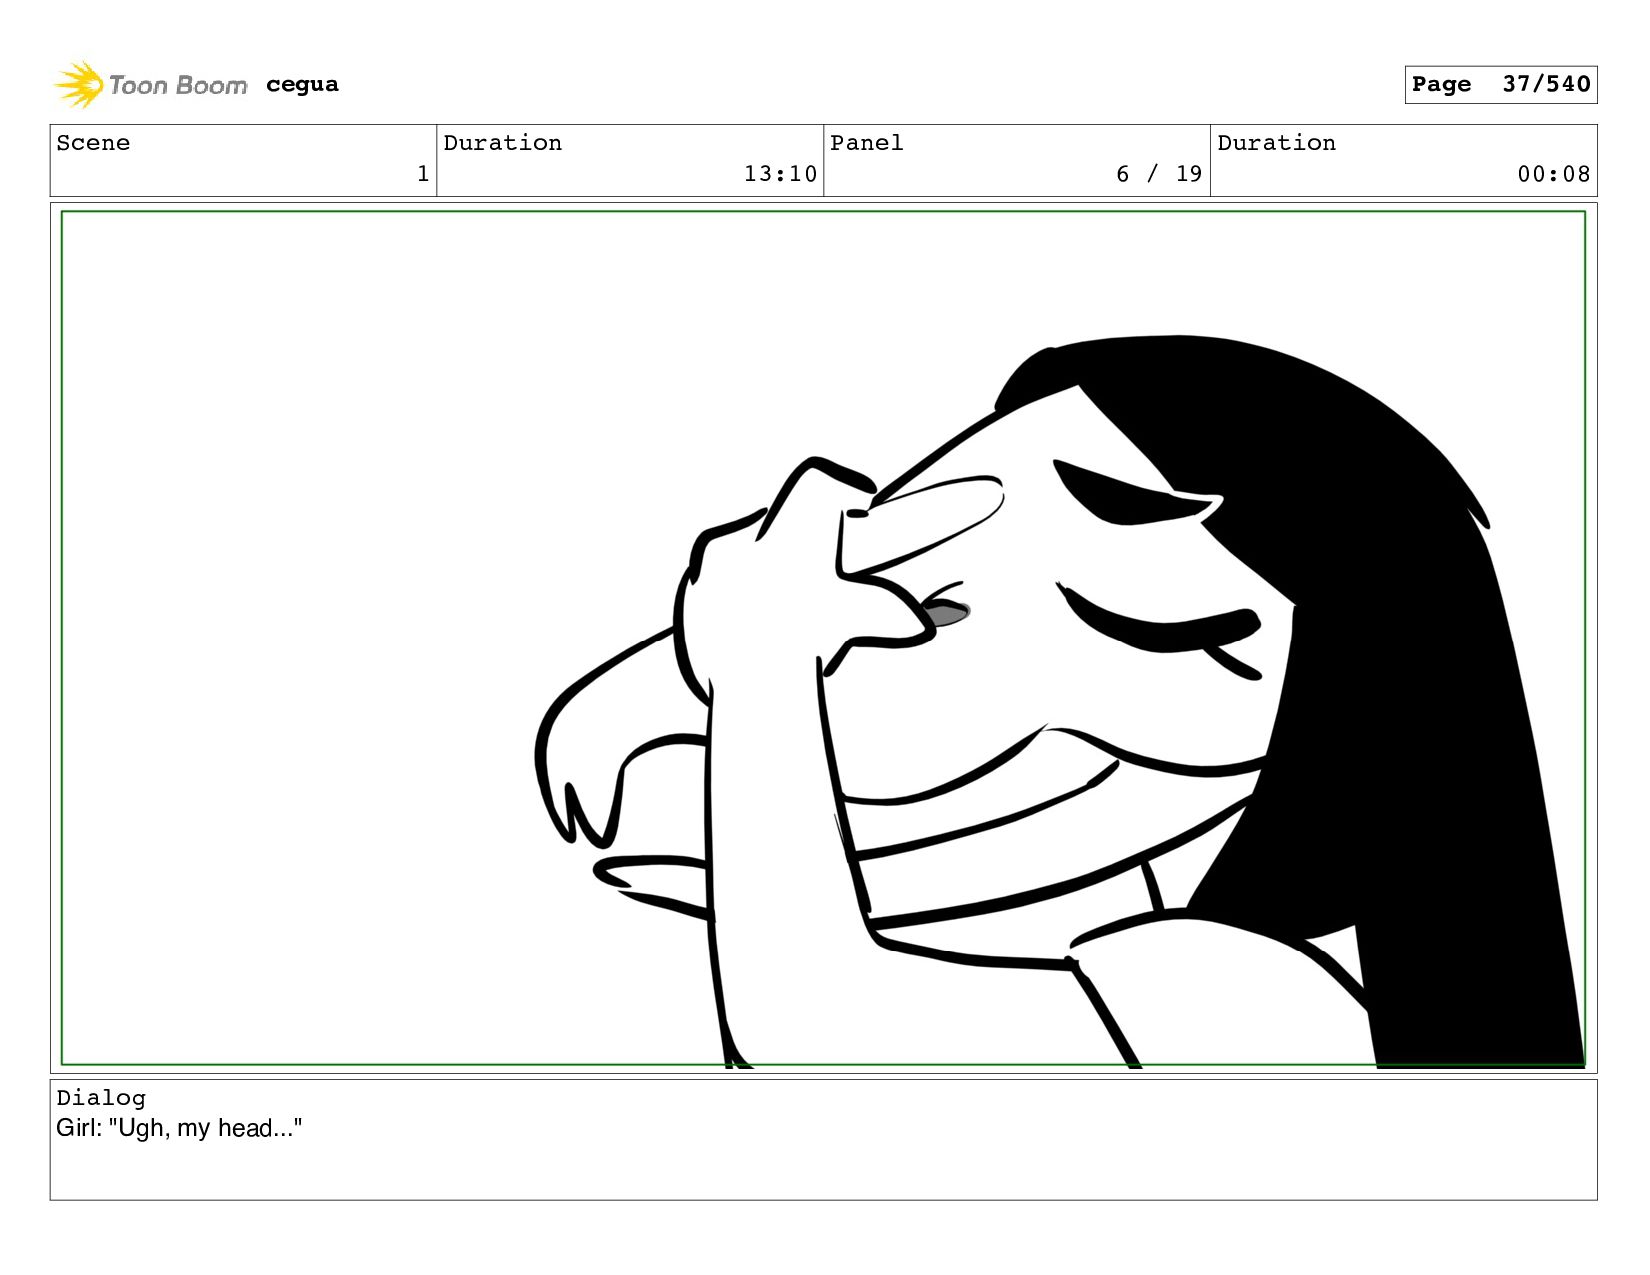The width and height of the screenshot is (1650, 1275).
Task: Click scene duration value '13:10'
Action: (780, 174)
